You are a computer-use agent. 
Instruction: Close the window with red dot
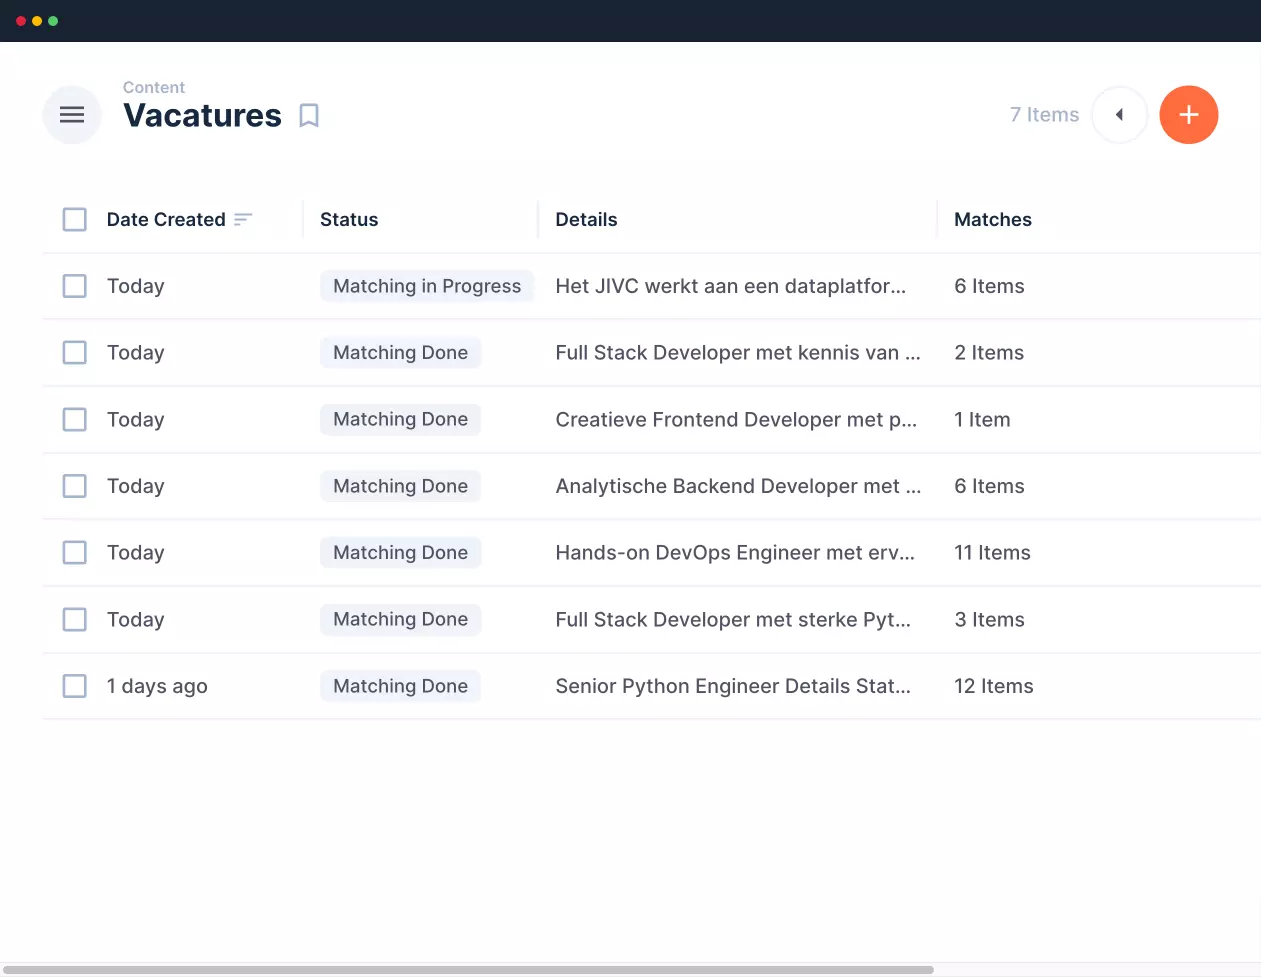tap(21, 21)
